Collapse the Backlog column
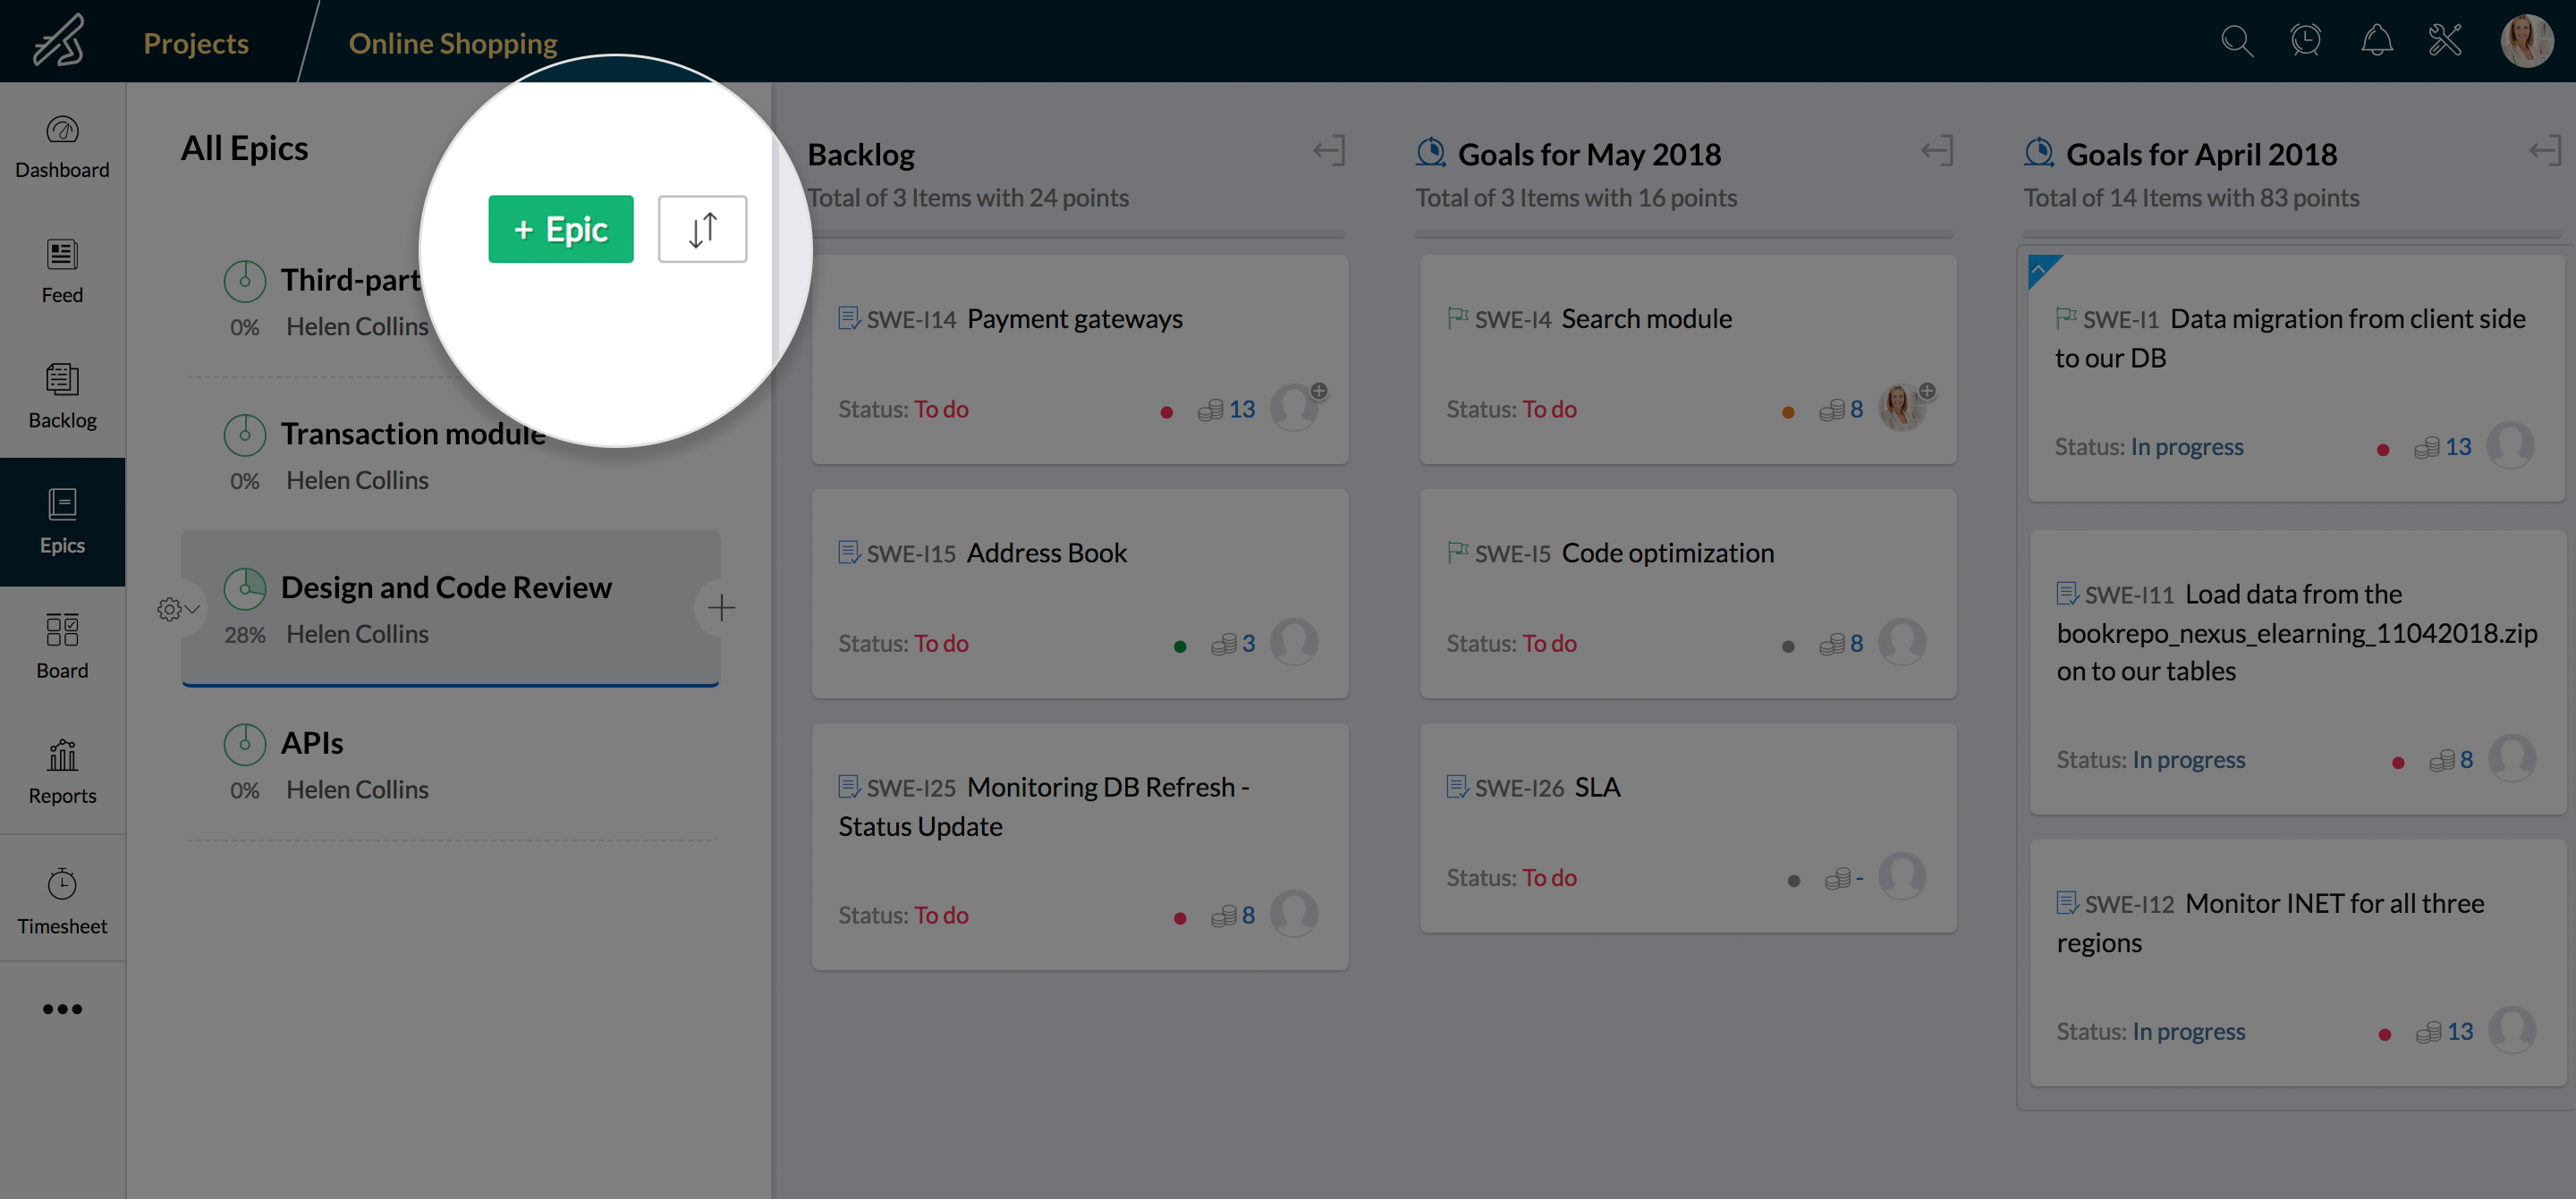 coord(1329,151)
